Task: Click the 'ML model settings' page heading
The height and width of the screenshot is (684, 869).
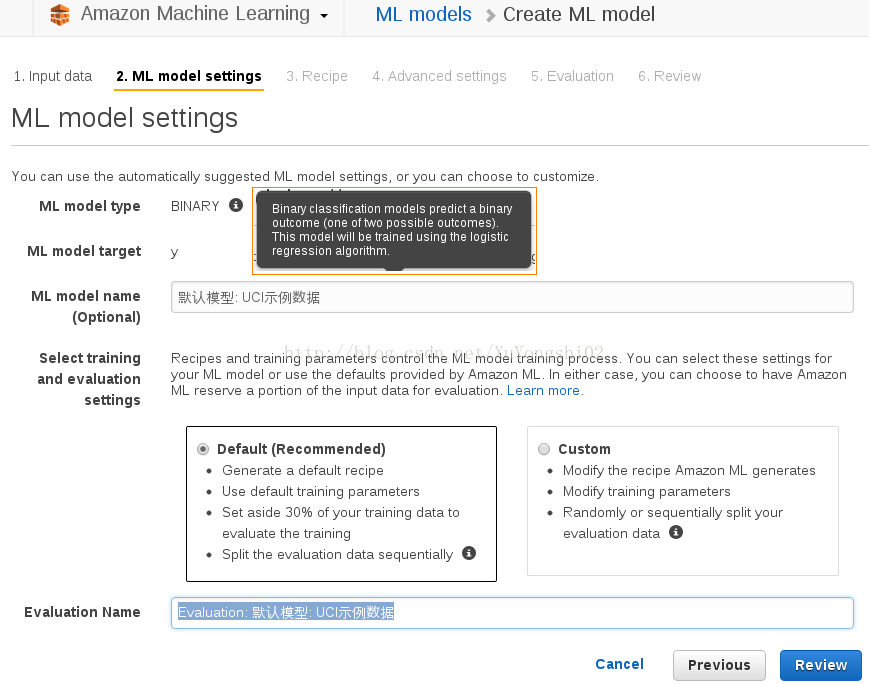Action: [125, 118]
